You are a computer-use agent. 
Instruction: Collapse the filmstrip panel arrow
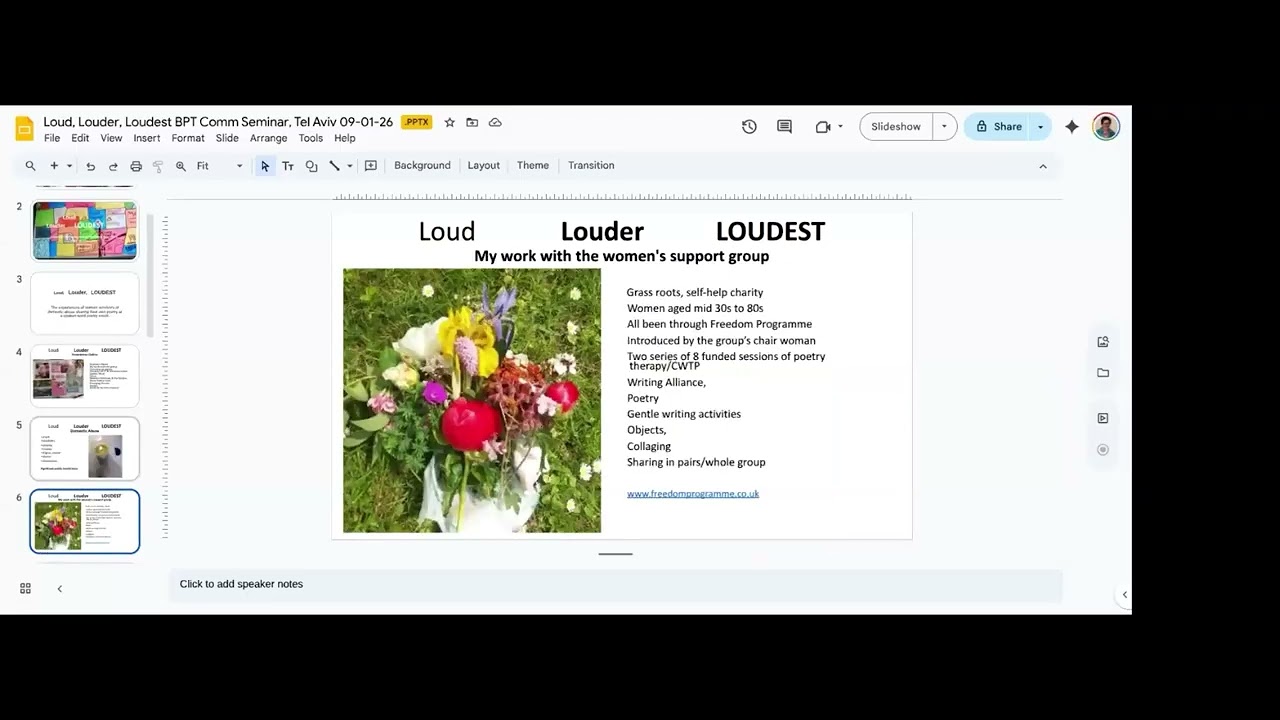(x=59, y=589)
